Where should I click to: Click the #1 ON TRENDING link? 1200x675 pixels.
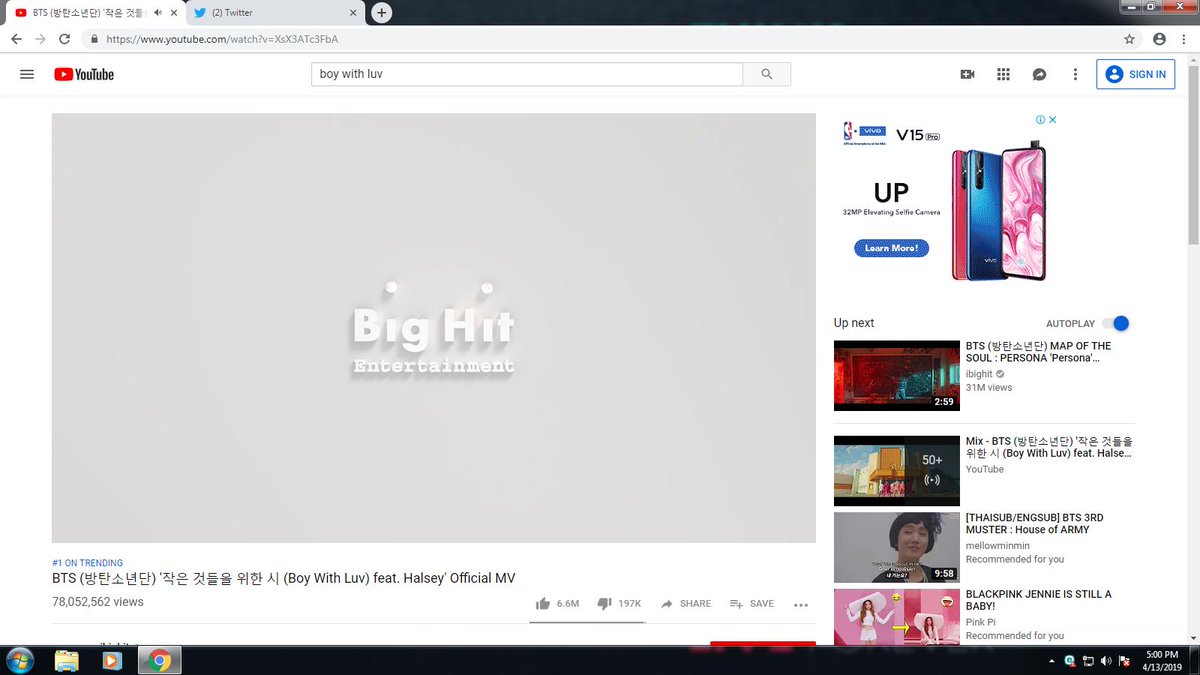87,563
